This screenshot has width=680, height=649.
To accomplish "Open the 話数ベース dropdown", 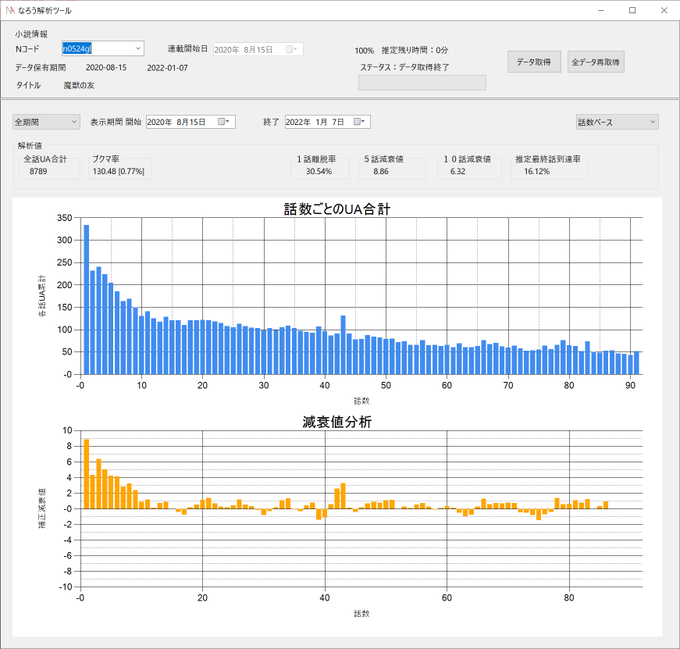I will click(616, 122).
